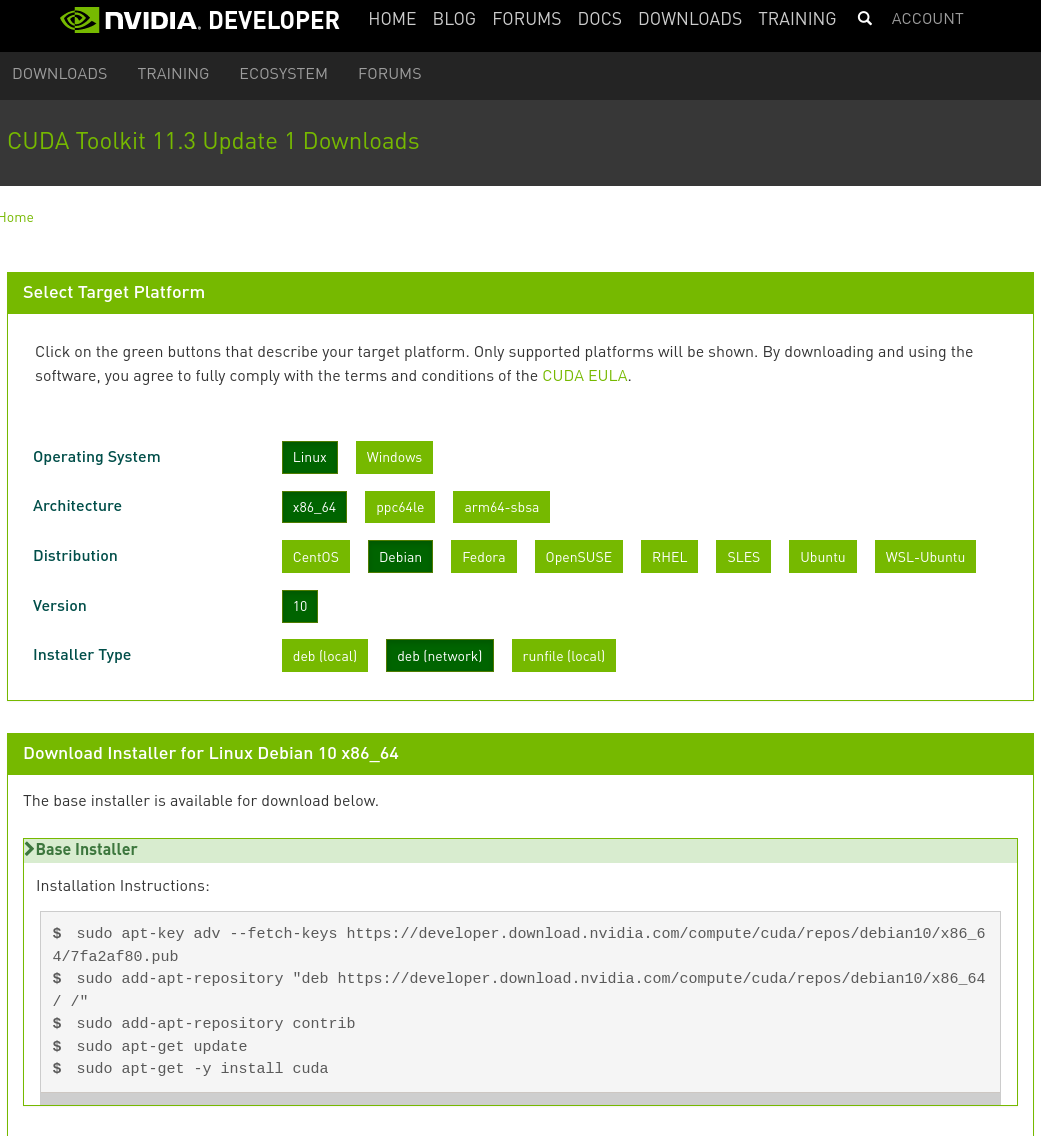Screen dimensions: 1041x1136
Task: Pick OpenSUSE distribution
Action: (579, 556)
